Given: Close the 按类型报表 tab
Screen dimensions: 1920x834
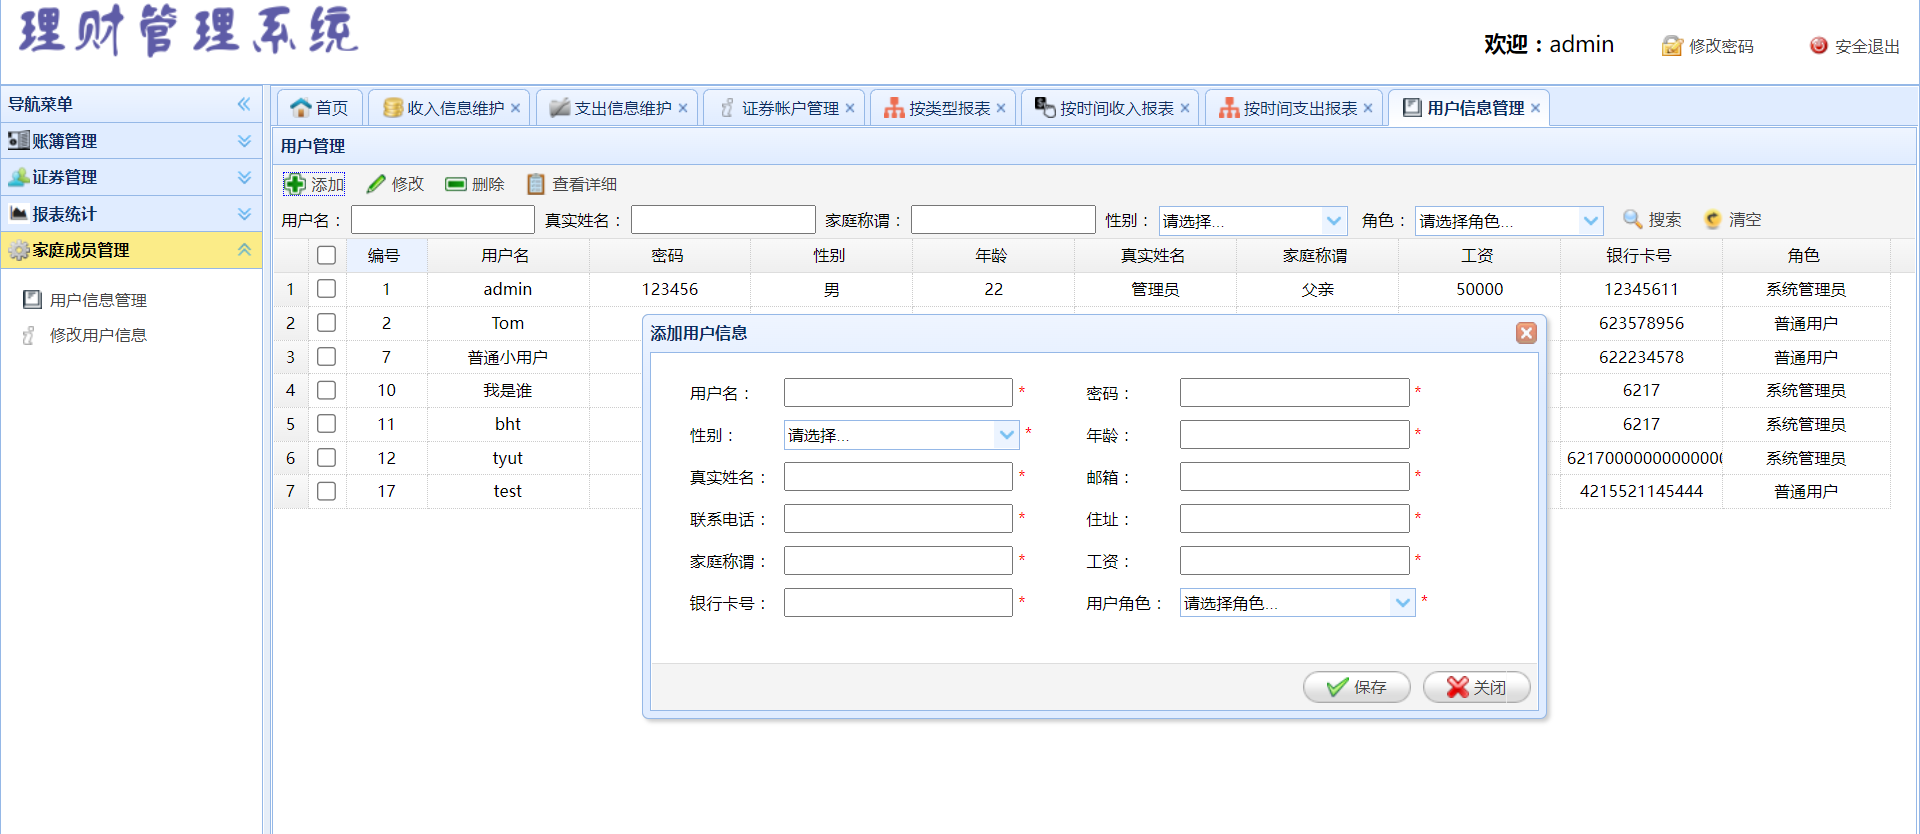Looking at the screenshot, I should click(x=1001, y=108).
